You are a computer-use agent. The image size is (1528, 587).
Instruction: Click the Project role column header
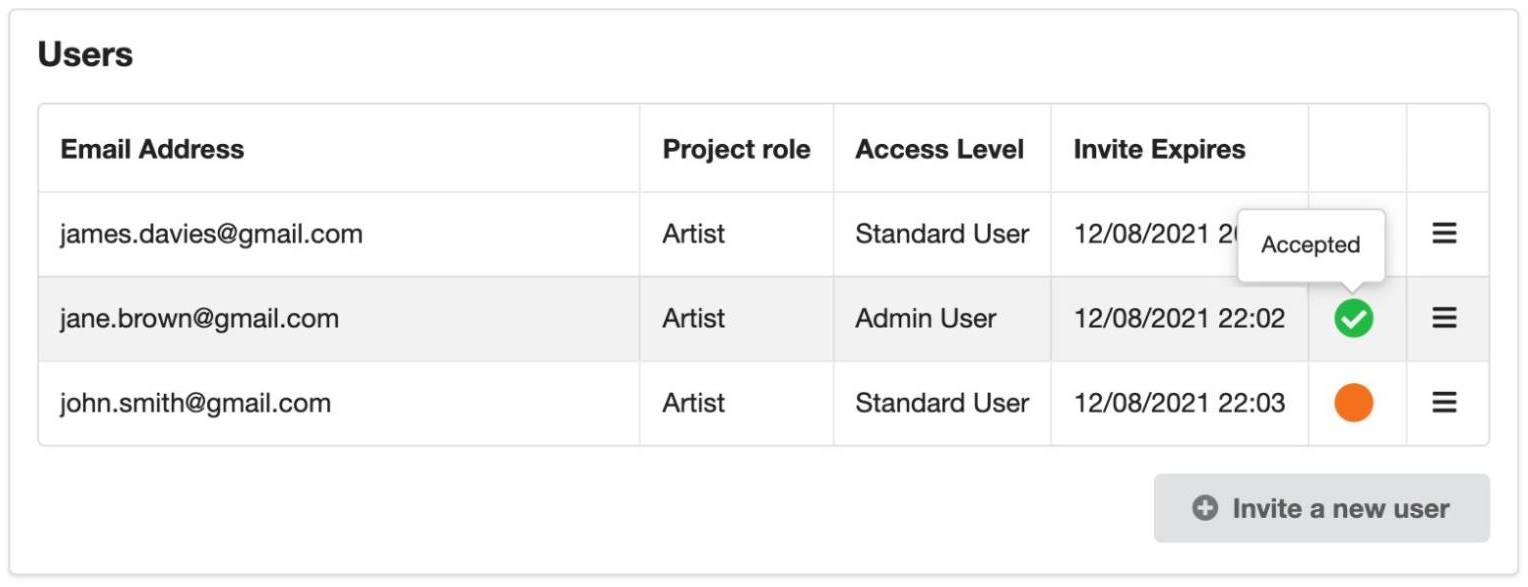[736, 149]
